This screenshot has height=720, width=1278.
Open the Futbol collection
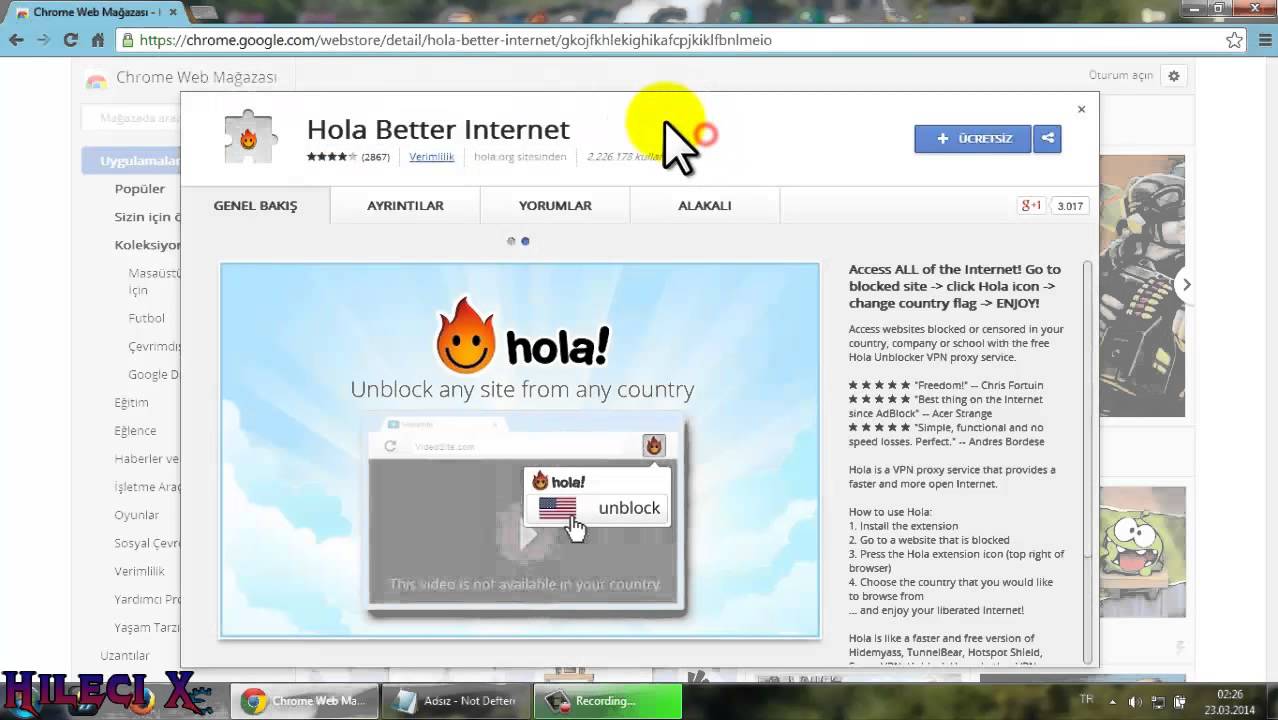146,318
